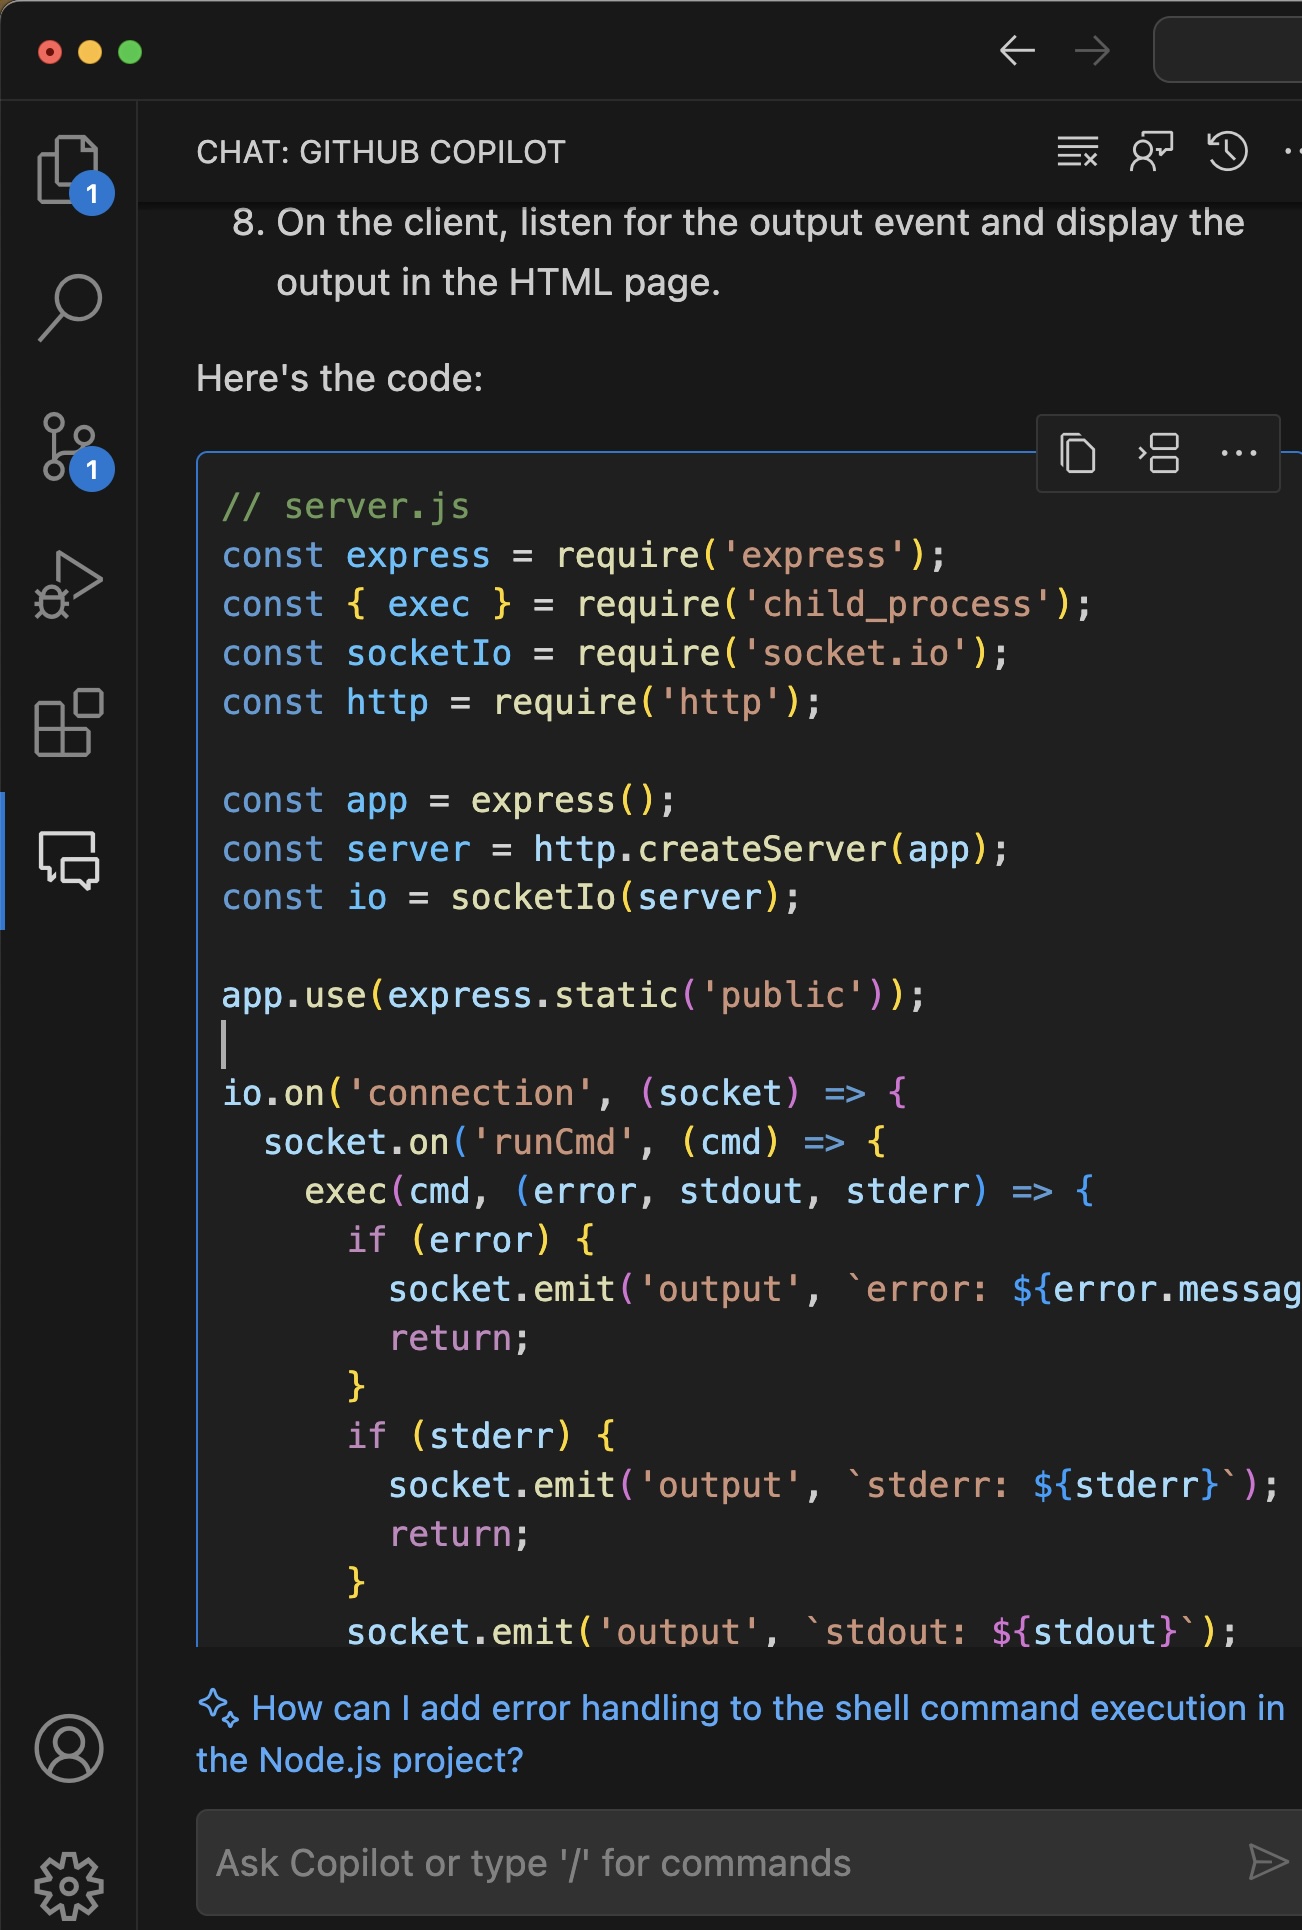Copy the server.js code block
1302x1930 pixels.
(x=1078, y=453)
